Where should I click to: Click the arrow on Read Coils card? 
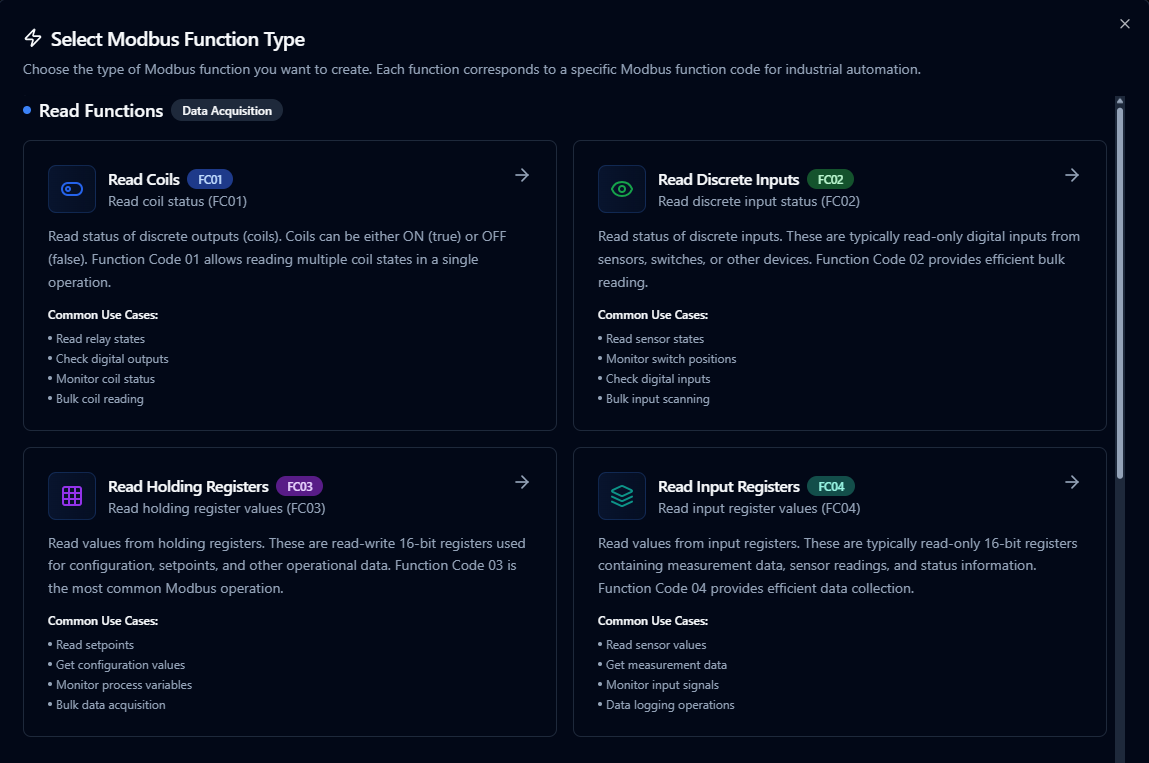522,175
